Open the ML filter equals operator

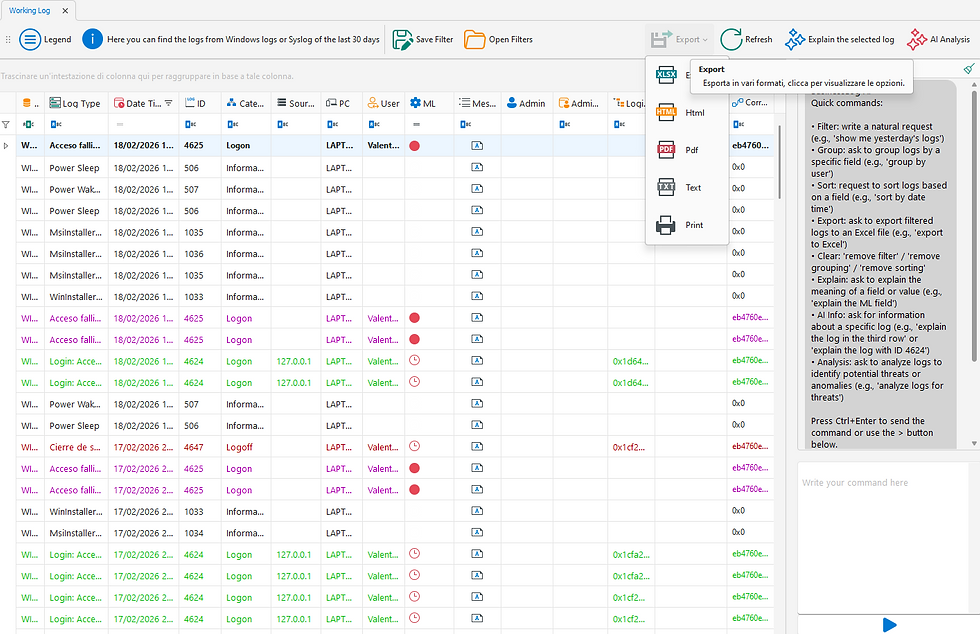click(x=416, y=124)
